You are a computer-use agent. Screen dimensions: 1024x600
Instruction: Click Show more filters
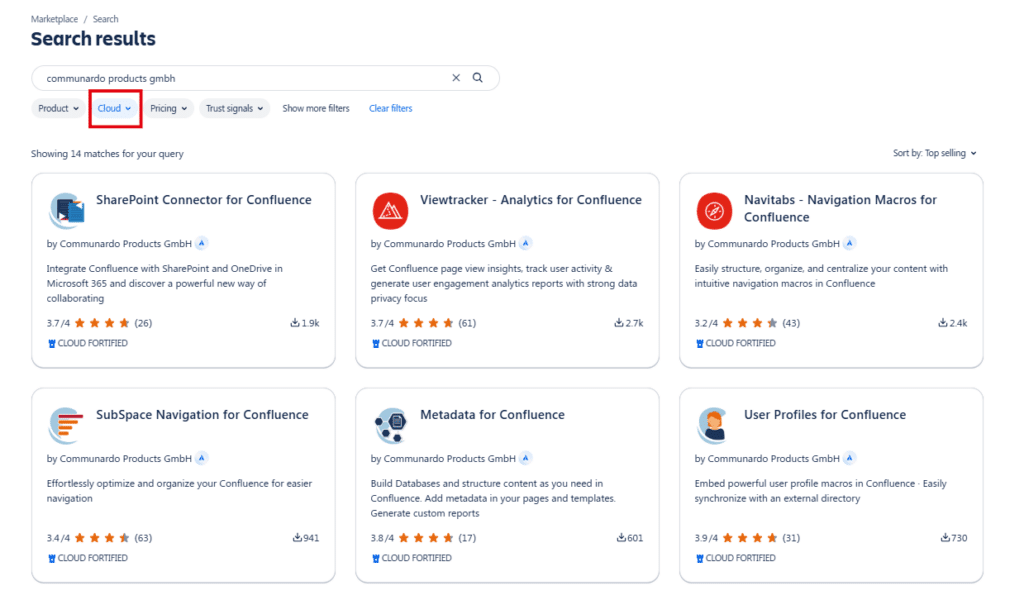[315, 108]
